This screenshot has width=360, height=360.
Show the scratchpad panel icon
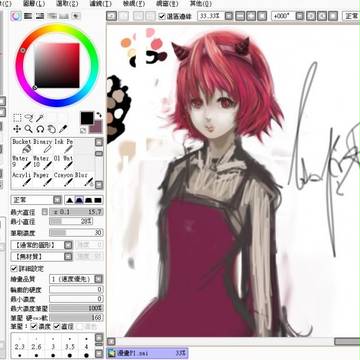coord(76,16)
